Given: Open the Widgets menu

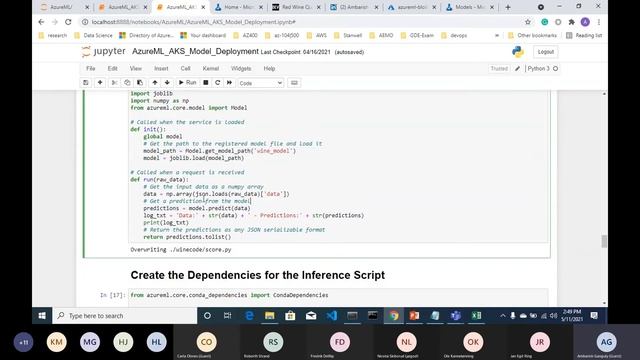Looking at the screenshot, I should click(241, 69).
